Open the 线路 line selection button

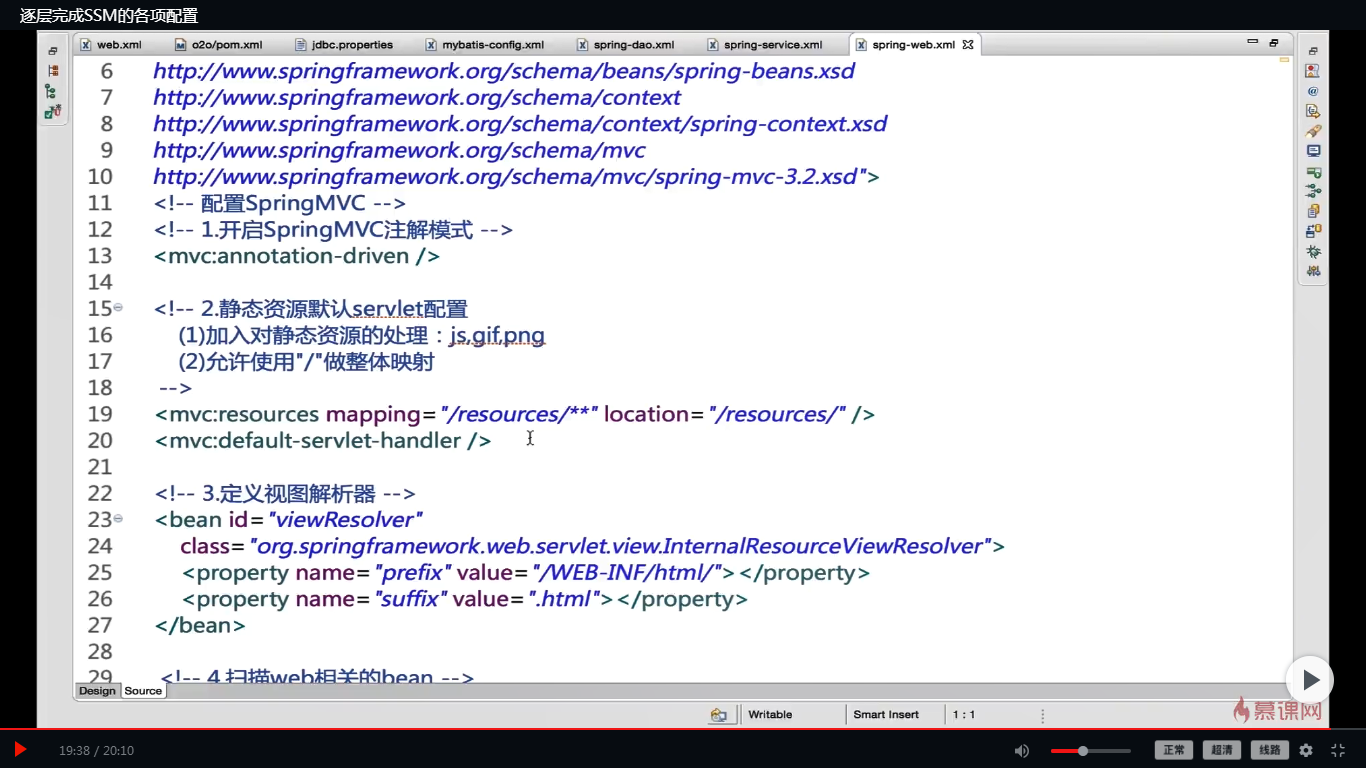coord(1269,750)
